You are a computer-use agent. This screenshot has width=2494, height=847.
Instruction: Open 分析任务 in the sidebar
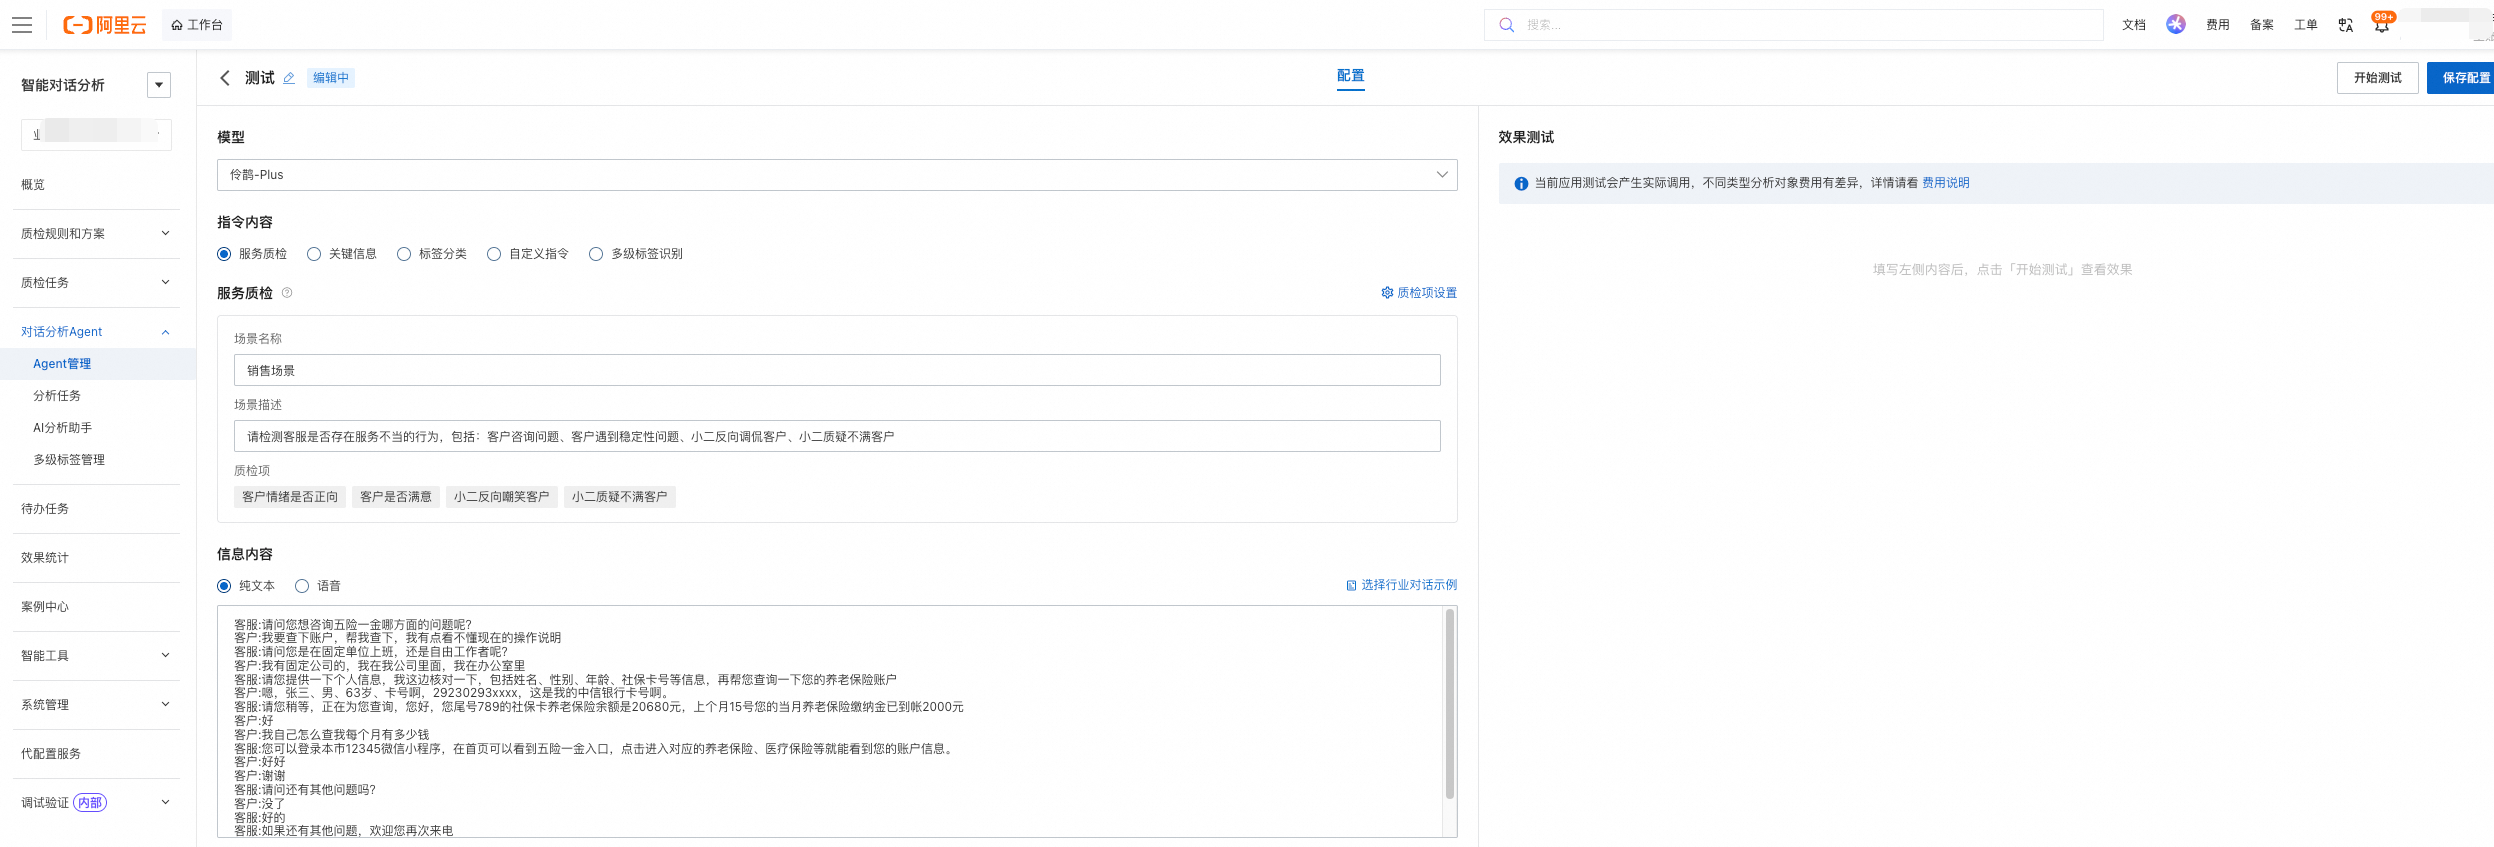point(57,396)
